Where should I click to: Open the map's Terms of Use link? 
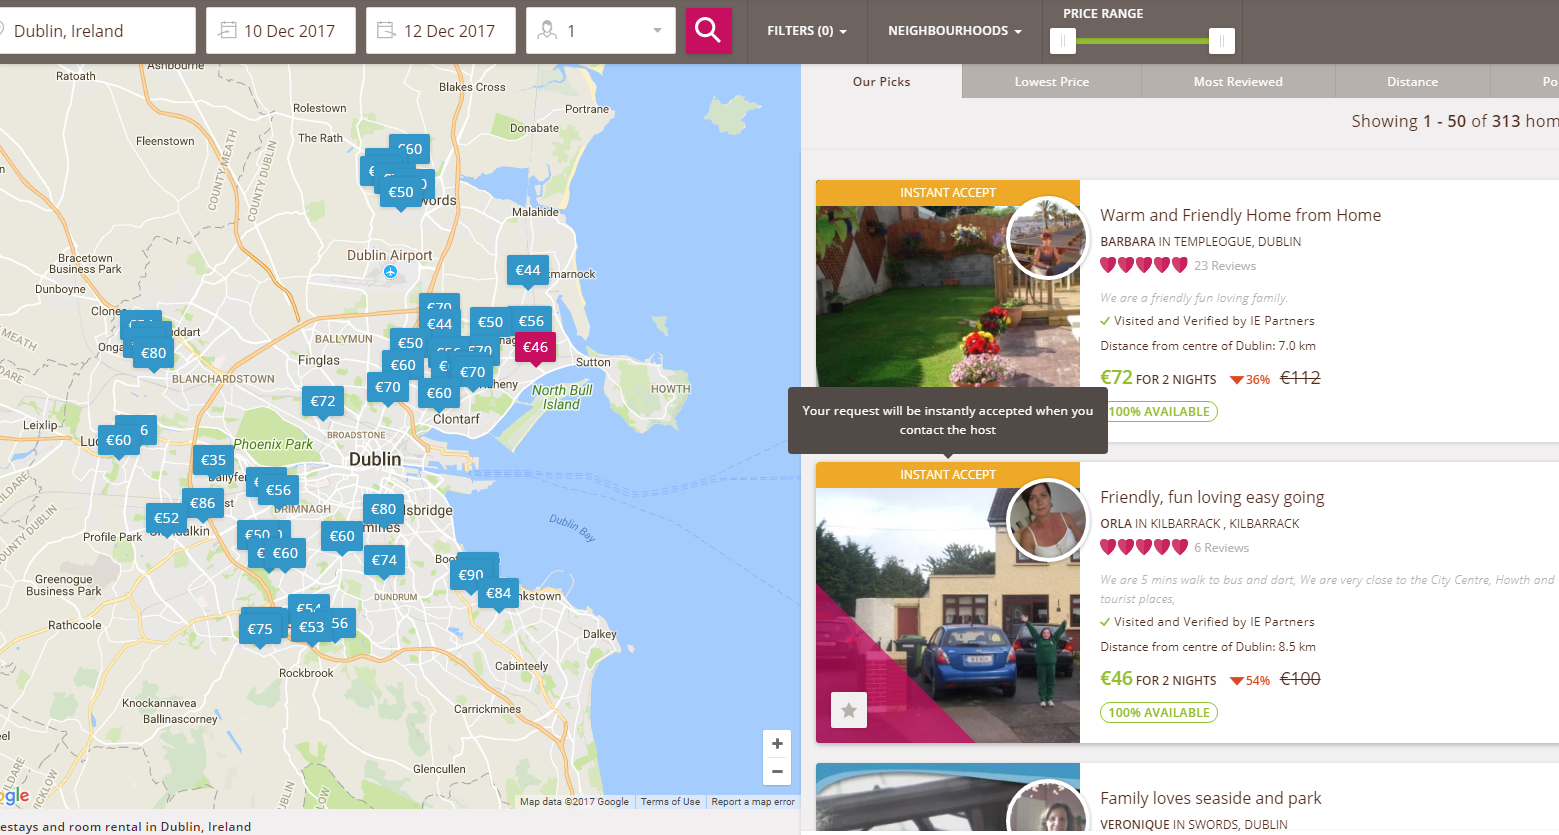point(670,802)
